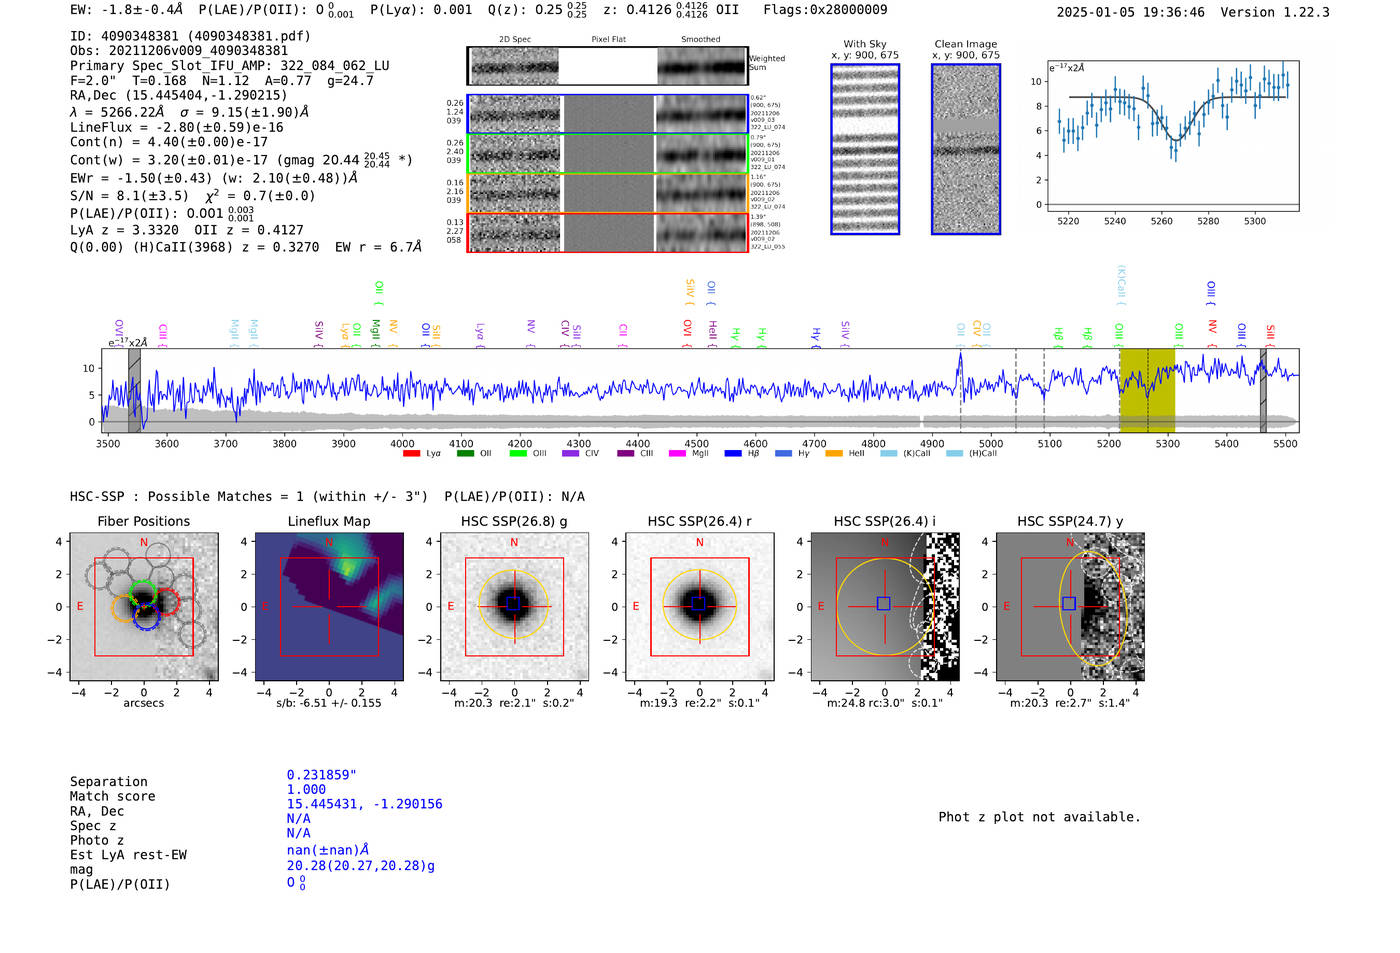The height and width of the screenshot is (953, 1400).
Task: Click the gray hatched band near 5460 Å
Action: tap(1263, 390)
